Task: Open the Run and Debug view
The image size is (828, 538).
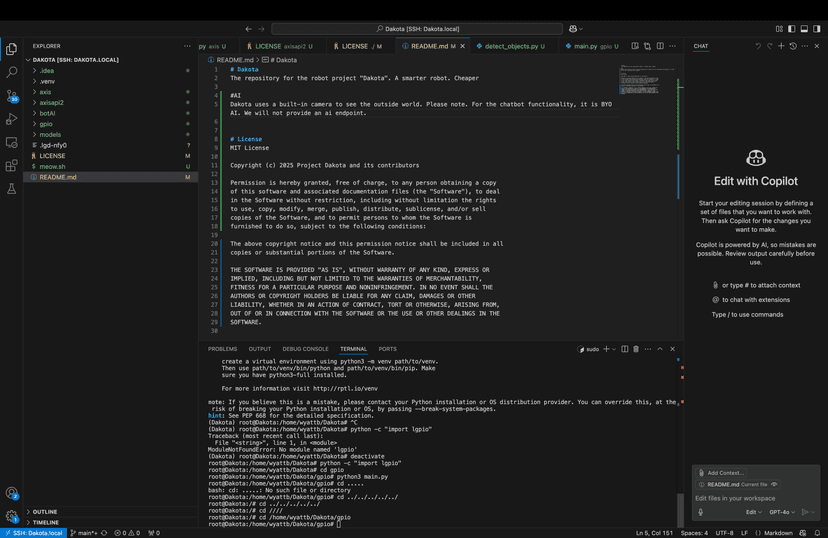Action: tap(12, 118)
